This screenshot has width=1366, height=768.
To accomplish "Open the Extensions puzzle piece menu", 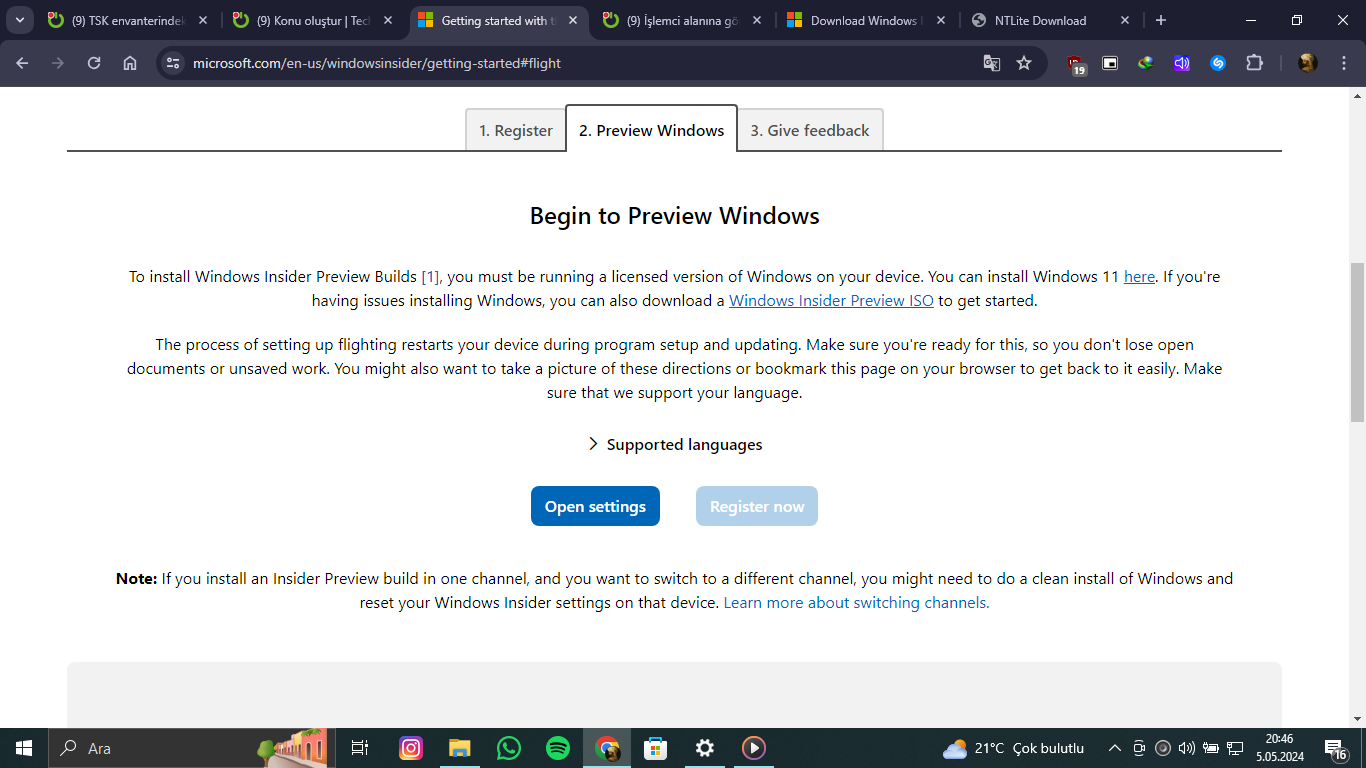I will point(1254,63).
